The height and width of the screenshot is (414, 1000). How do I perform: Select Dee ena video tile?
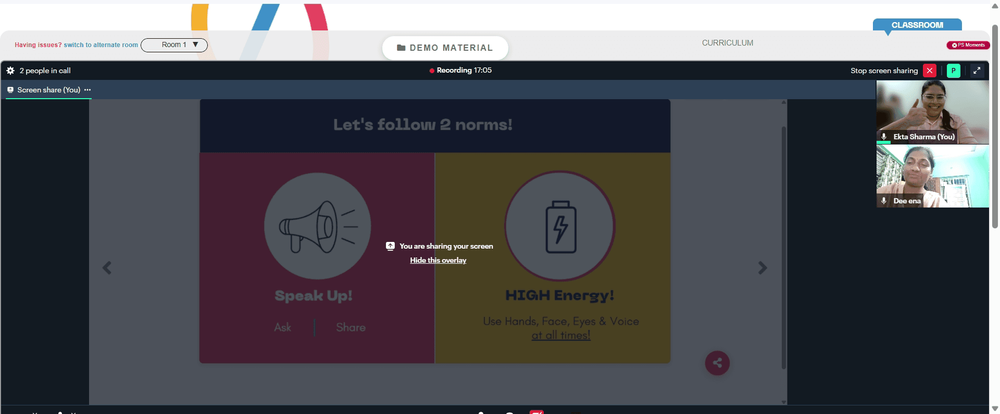[x=932, y=176]
